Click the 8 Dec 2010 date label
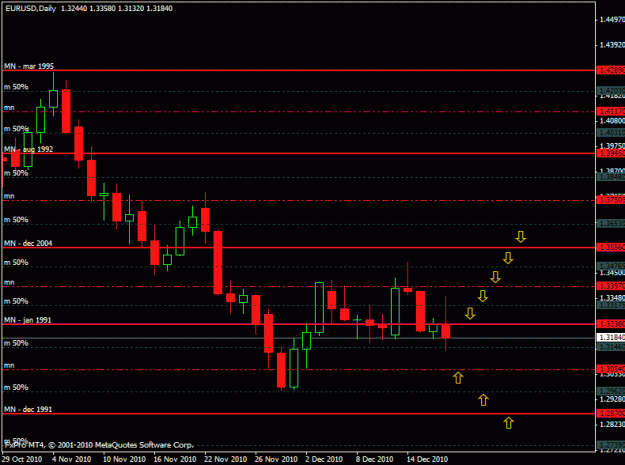The width and height of the screenshot is (625, 465). pos(375,459)
